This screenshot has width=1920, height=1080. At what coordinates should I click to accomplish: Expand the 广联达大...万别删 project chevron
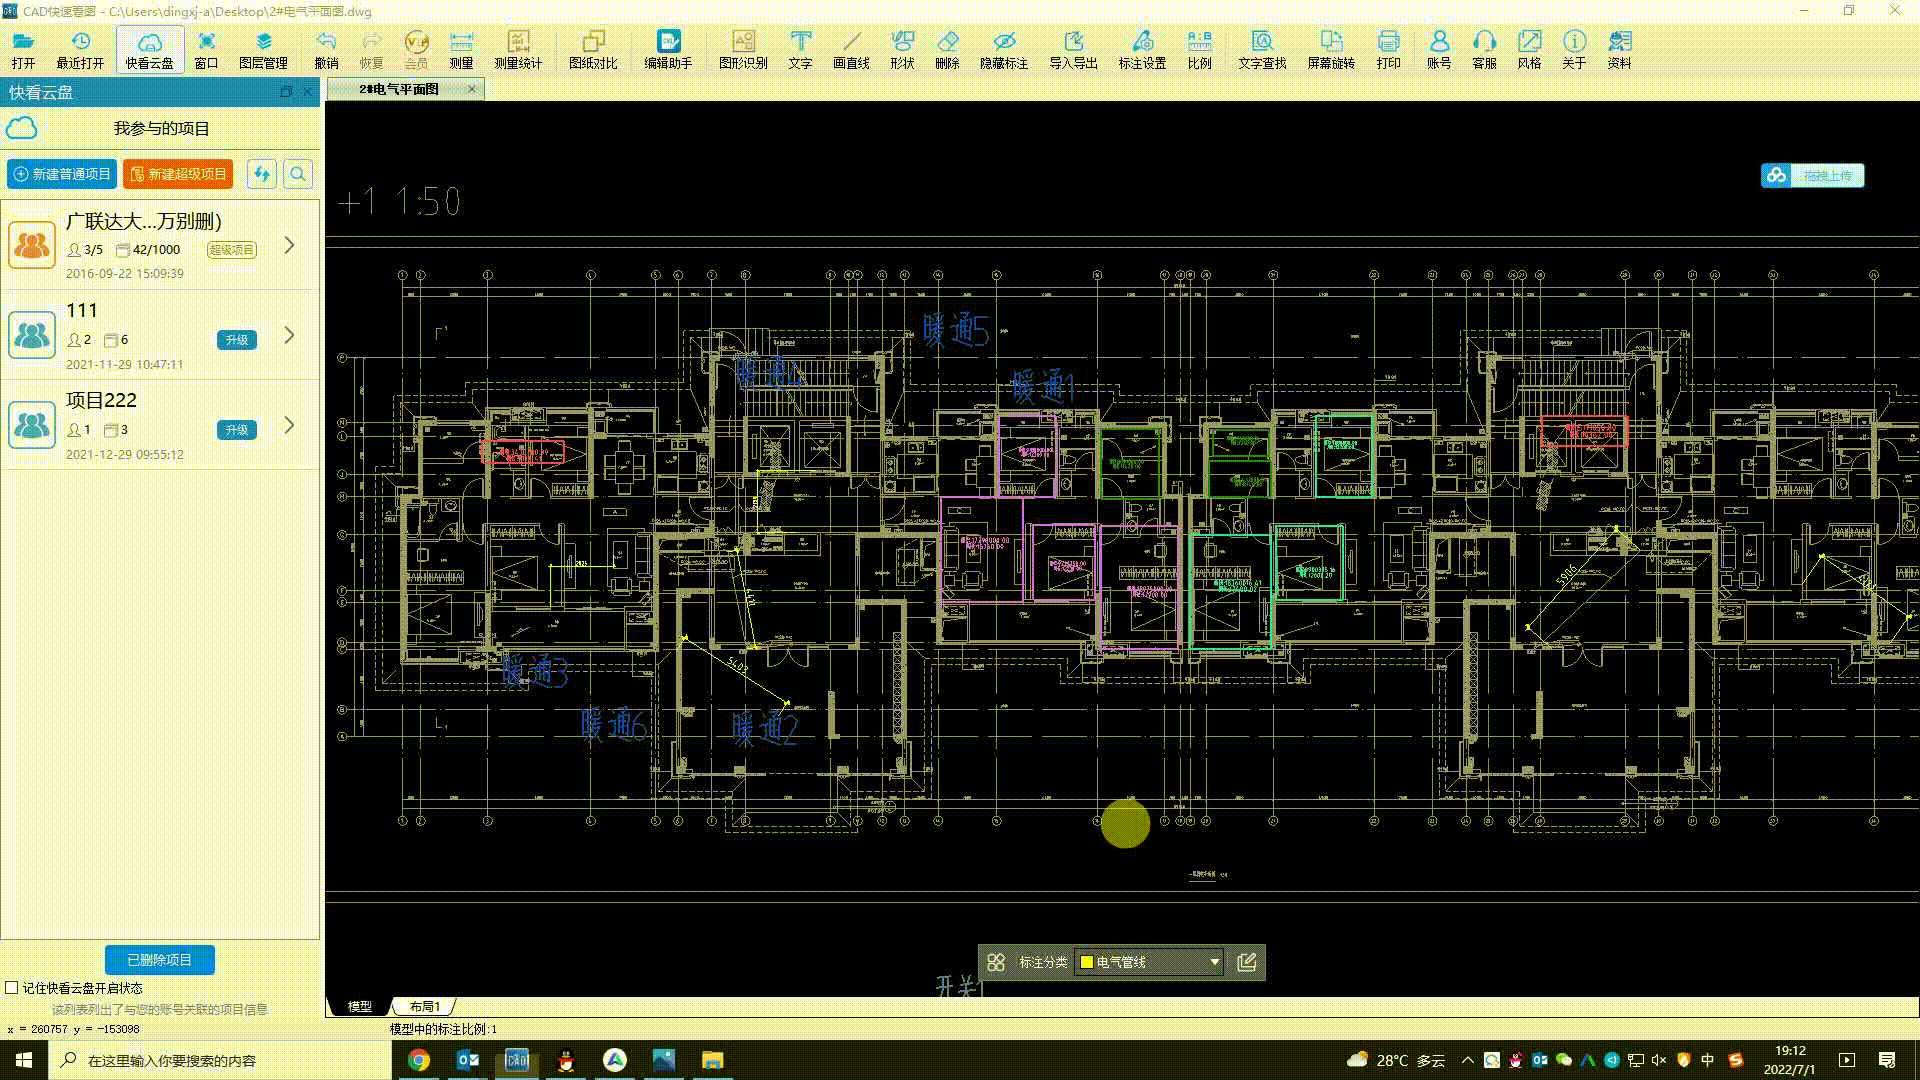289,245
